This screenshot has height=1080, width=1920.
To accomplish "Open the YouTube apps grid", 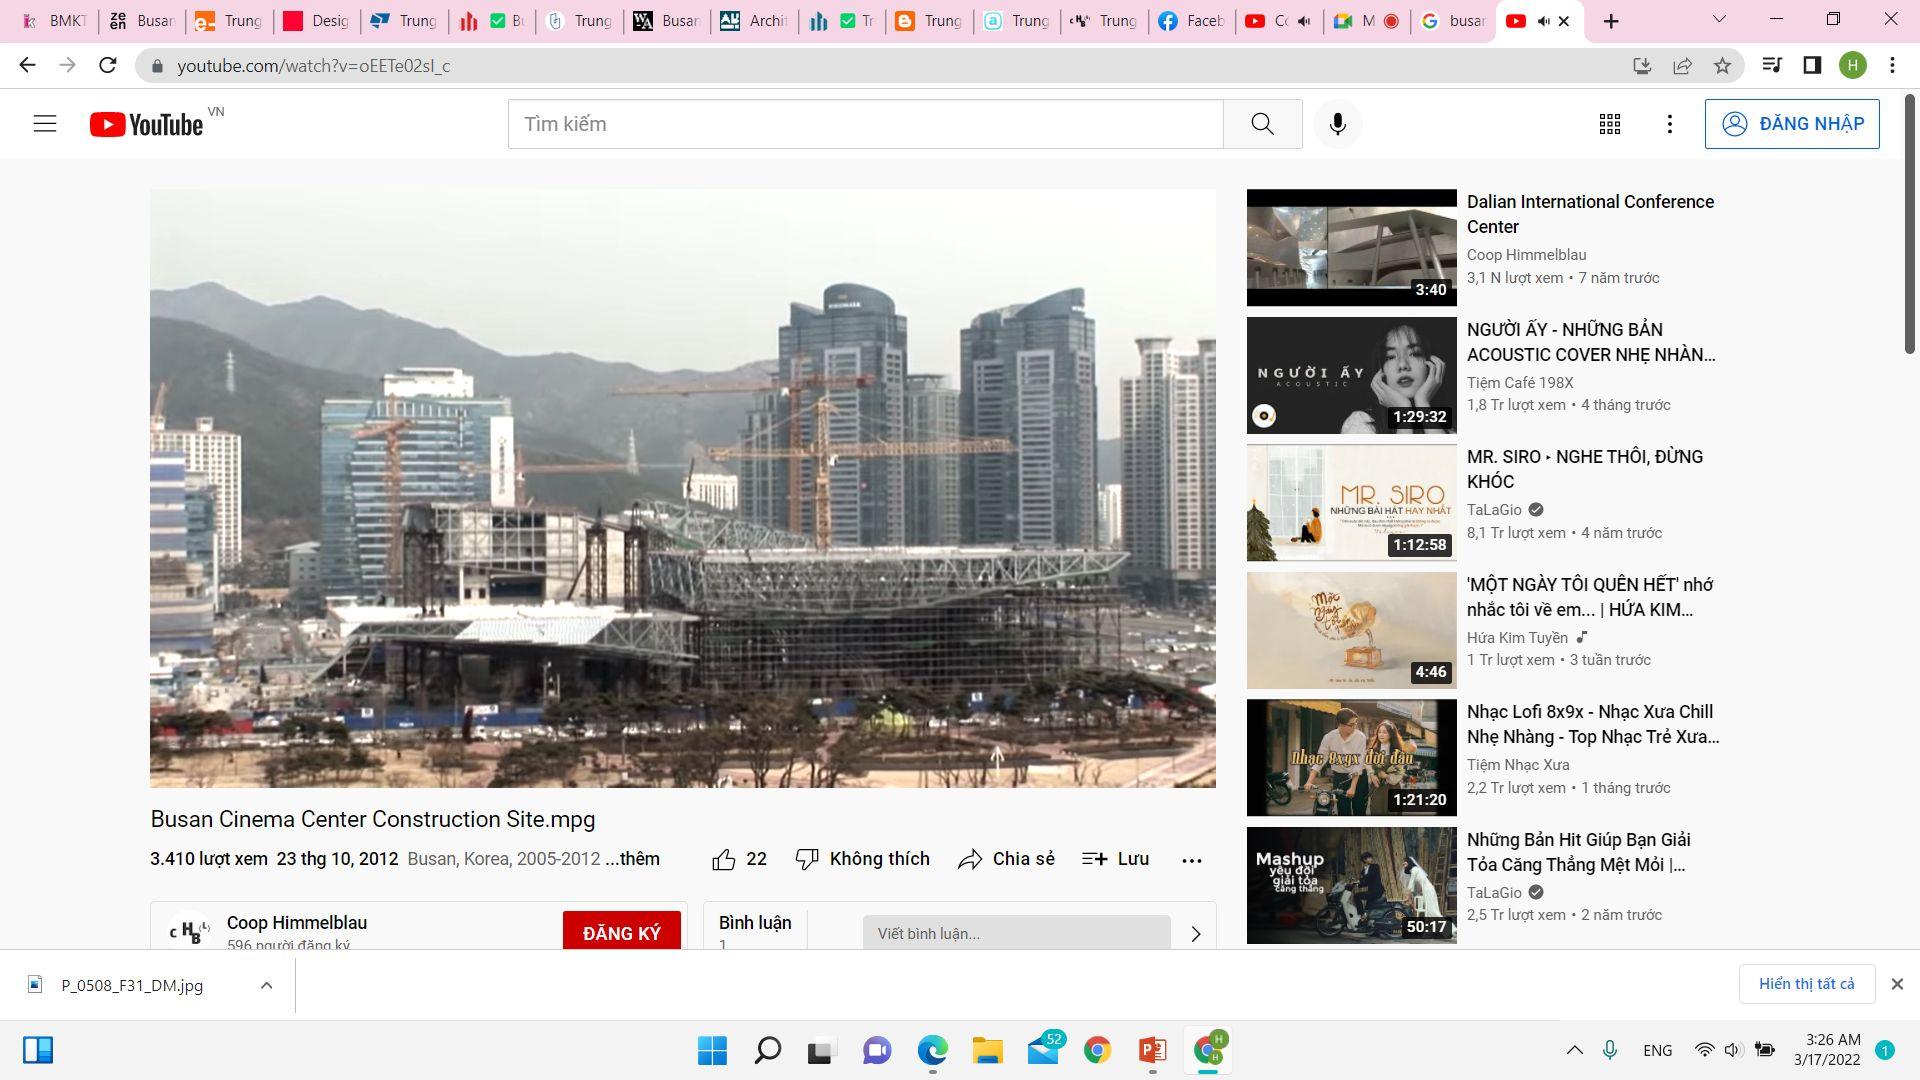I will coord(1609,124).
